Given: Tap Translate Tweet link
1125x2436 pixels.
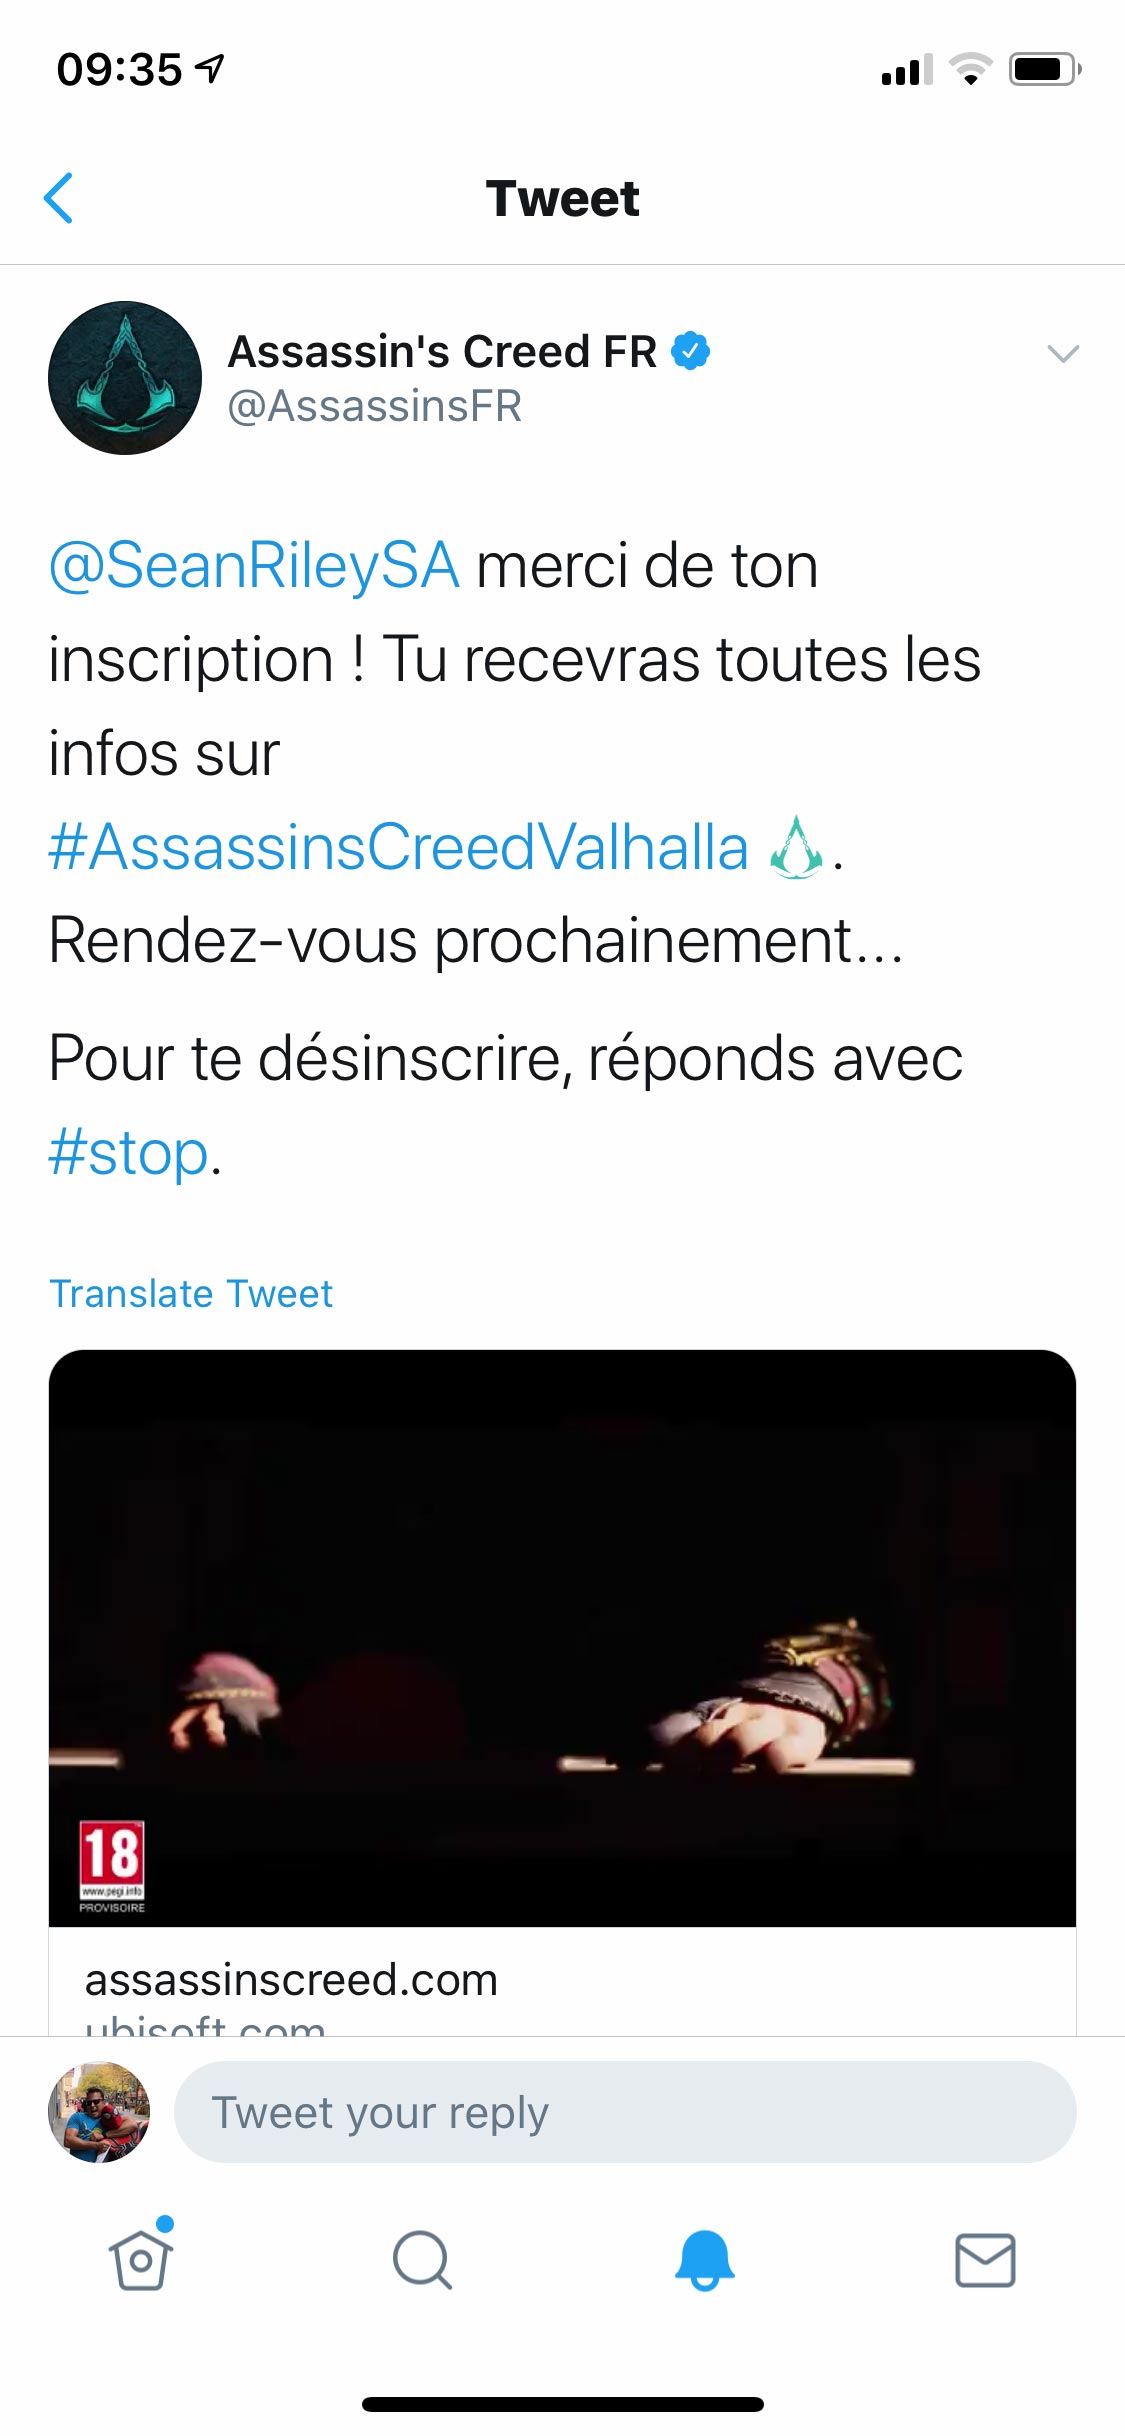Looking at the screenshot, I should point(190,1293).
